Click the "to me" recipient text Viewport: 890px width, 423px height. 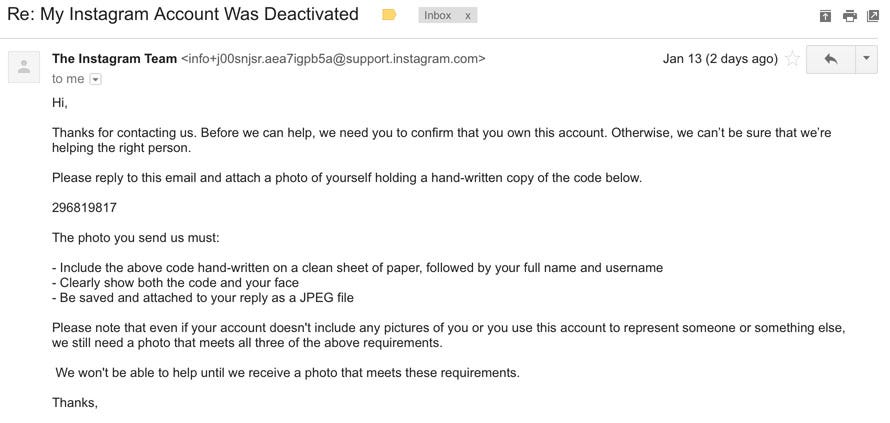(68, 79)
